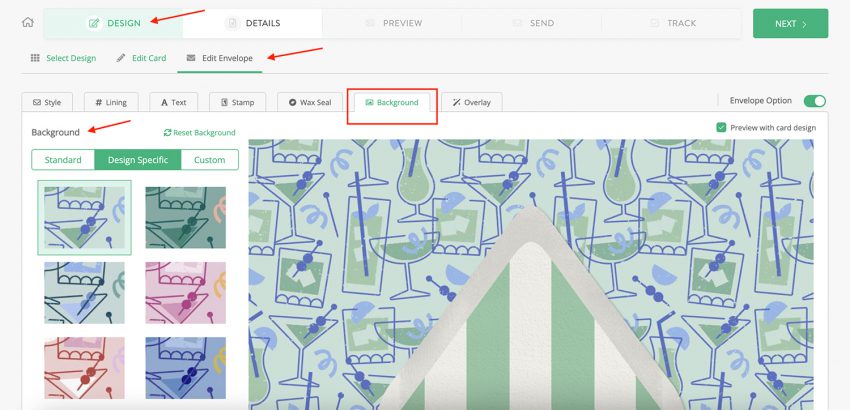Open the envelope Text tab
Viewport: 850px width, 410px height.
[173, 102]
